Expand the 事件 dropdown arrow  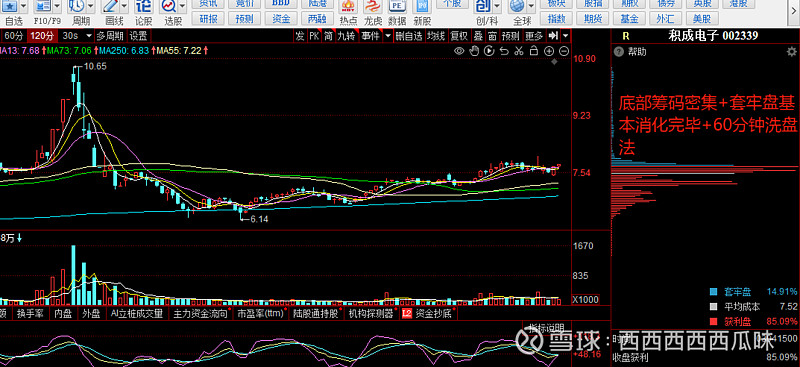[388, 36]
